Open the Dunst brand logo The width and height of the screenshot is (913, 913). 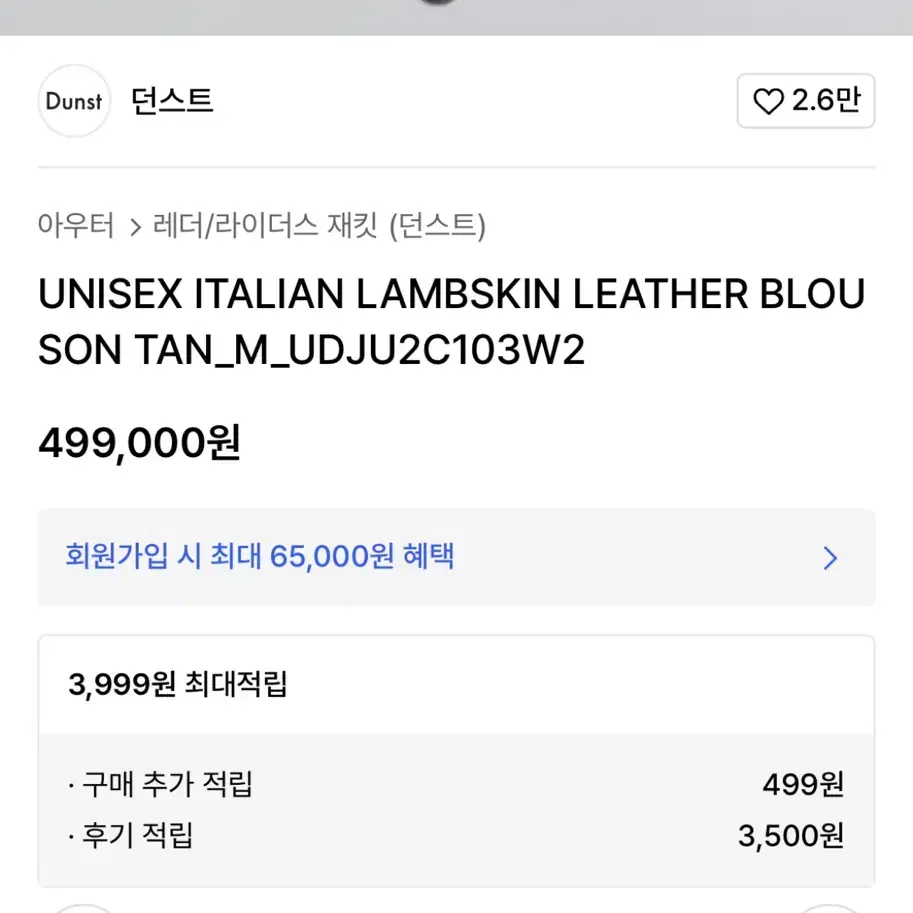click(x=74, y=101)
